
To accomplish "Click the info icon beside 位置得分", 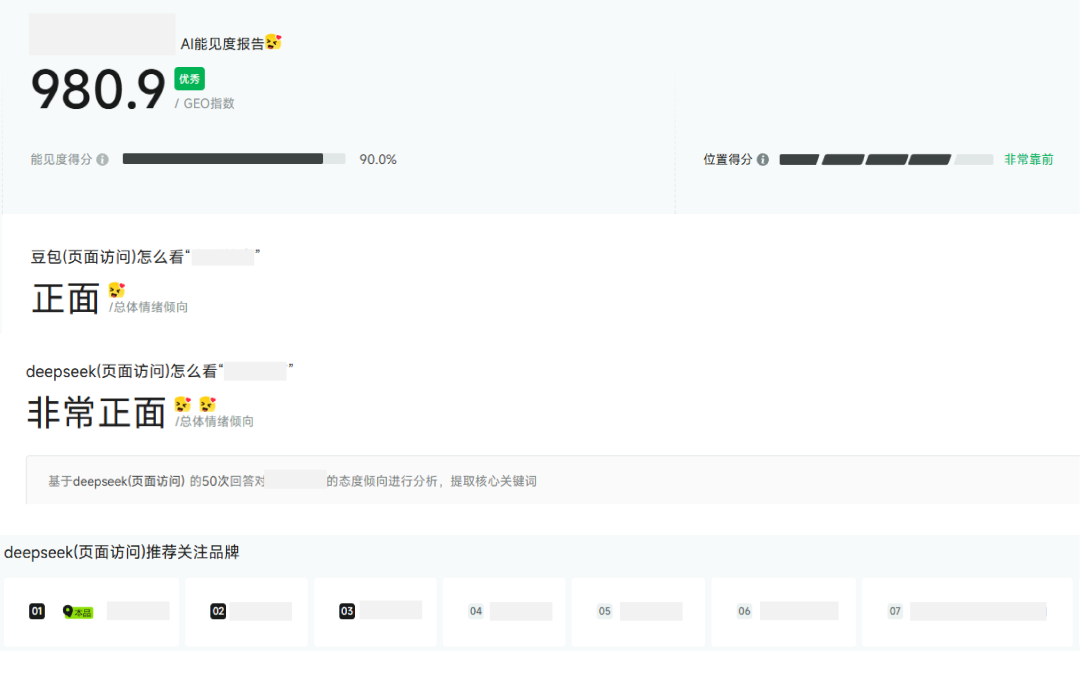I will tap(762, 160).
